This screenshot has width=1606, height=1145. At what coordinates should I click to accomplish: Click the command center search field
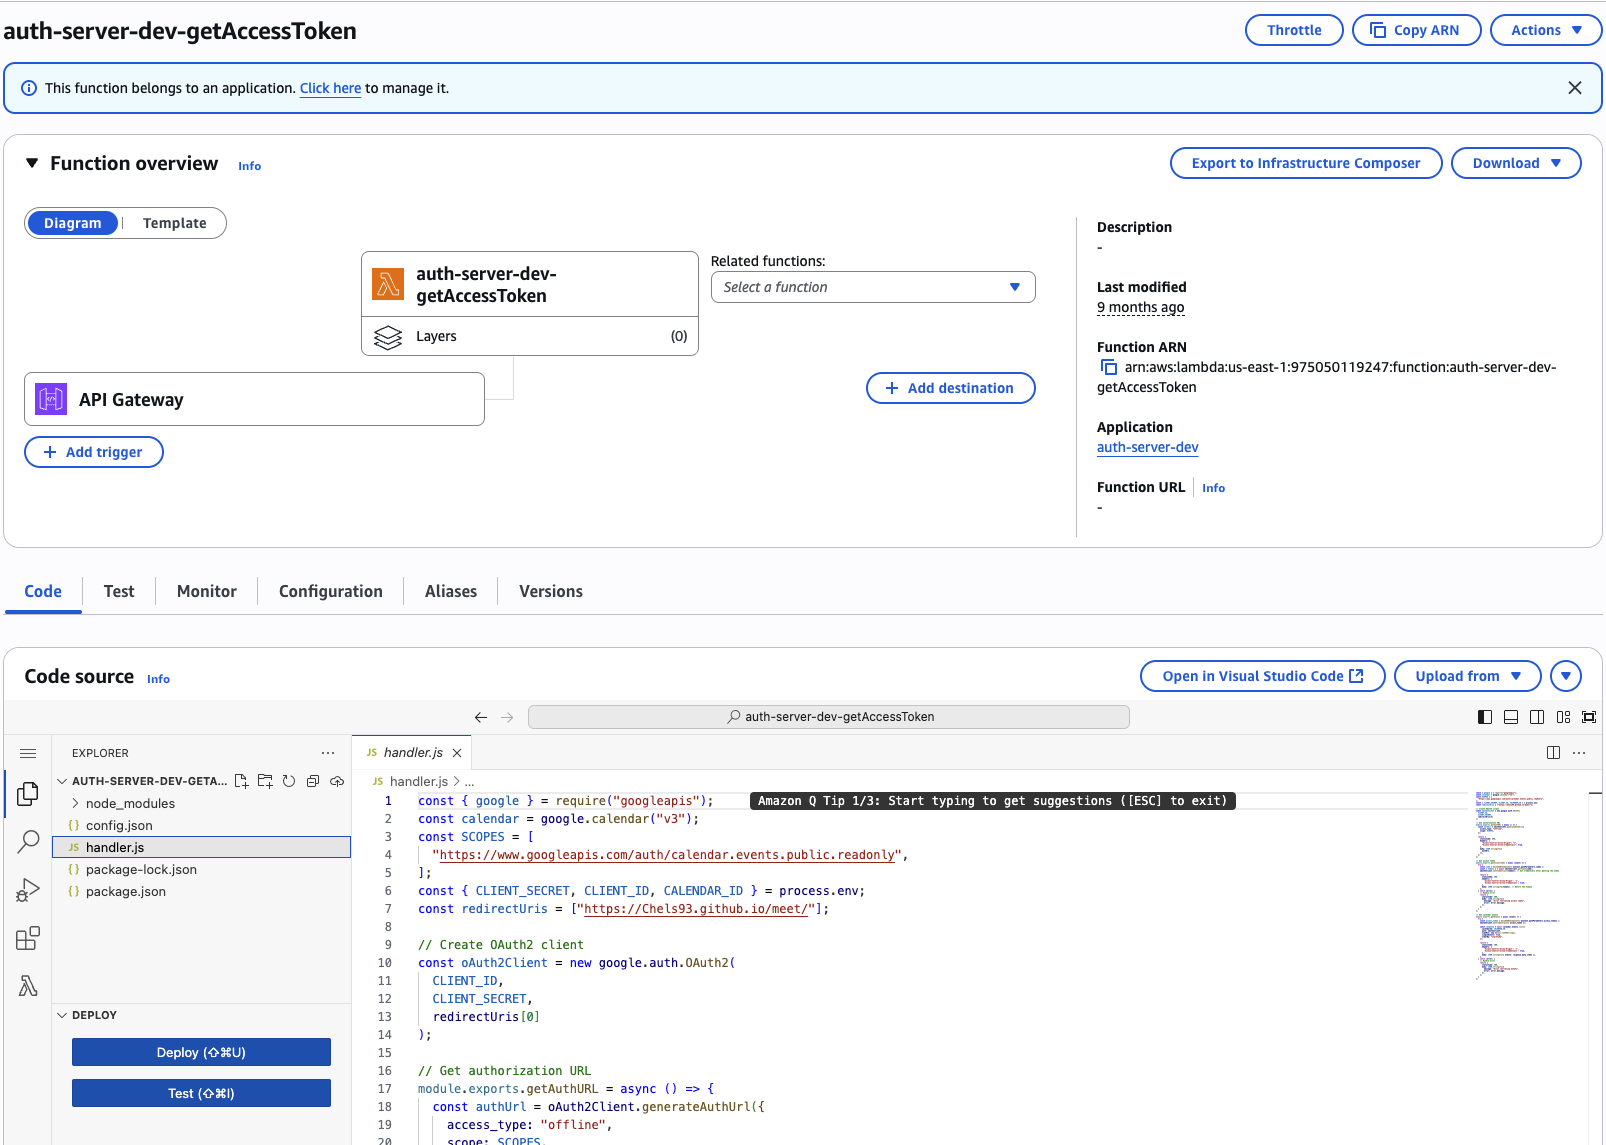[x=828, y=717]
